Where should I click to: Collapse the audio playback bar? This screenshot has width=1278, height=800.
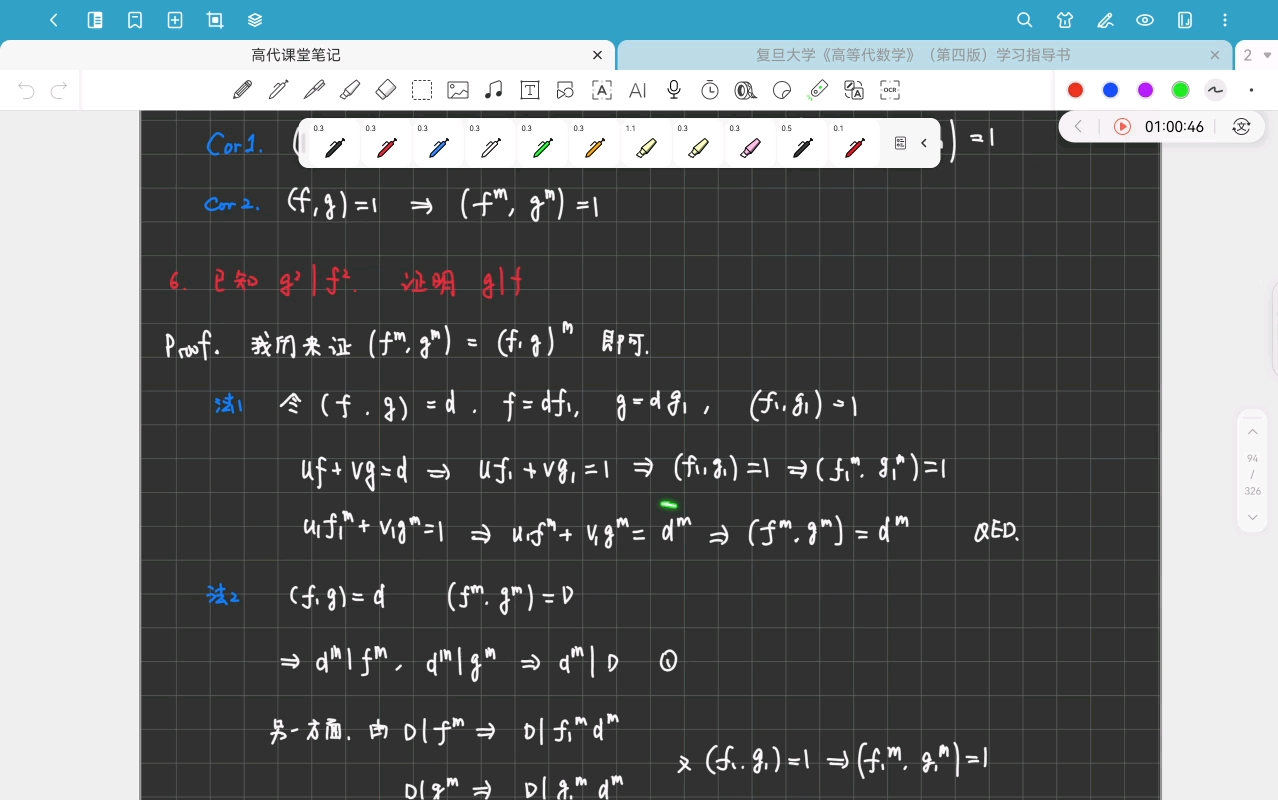tap(1078, 127)
